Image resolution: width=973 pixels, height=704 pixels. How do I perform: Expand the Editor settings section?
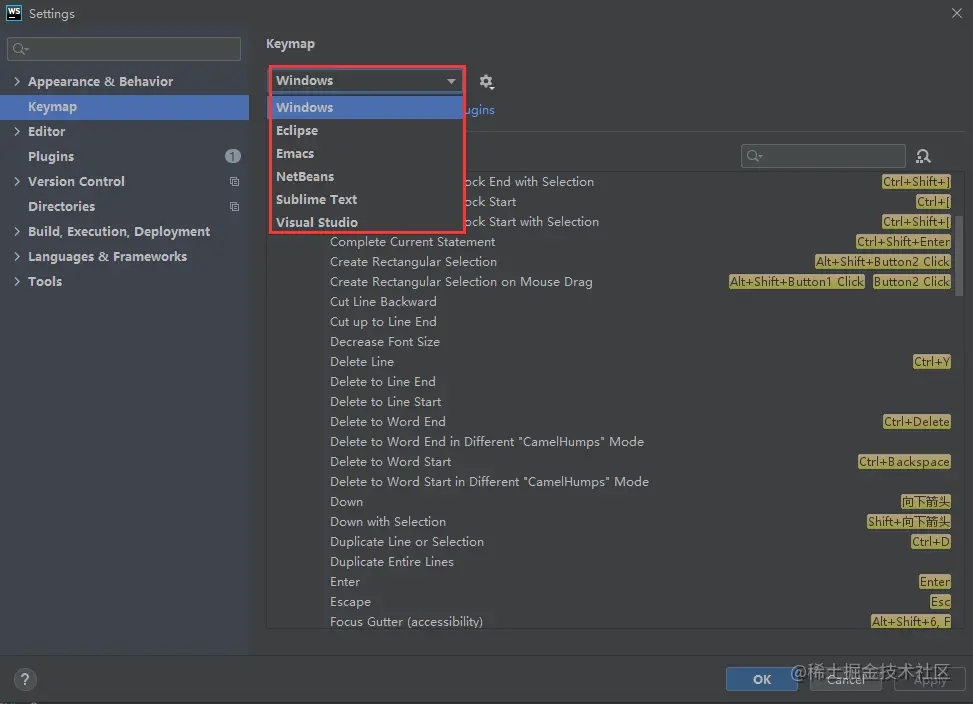17,131
